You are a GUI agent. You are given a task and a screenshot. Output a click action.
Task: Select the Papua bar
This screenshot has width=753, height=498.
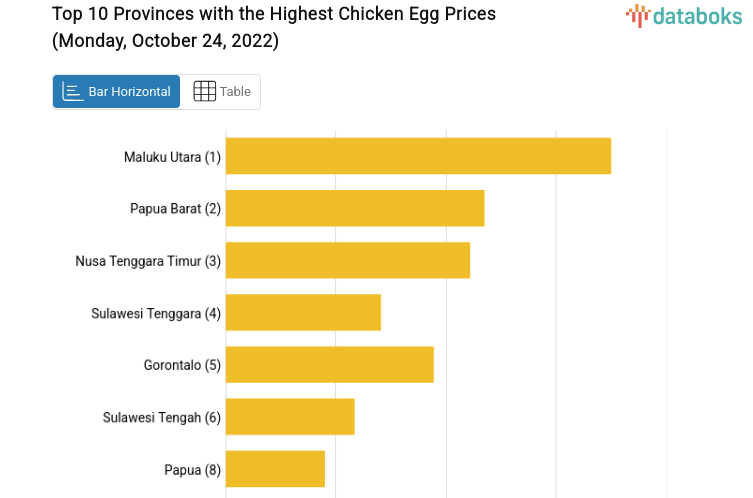click(x=275, y=468)
